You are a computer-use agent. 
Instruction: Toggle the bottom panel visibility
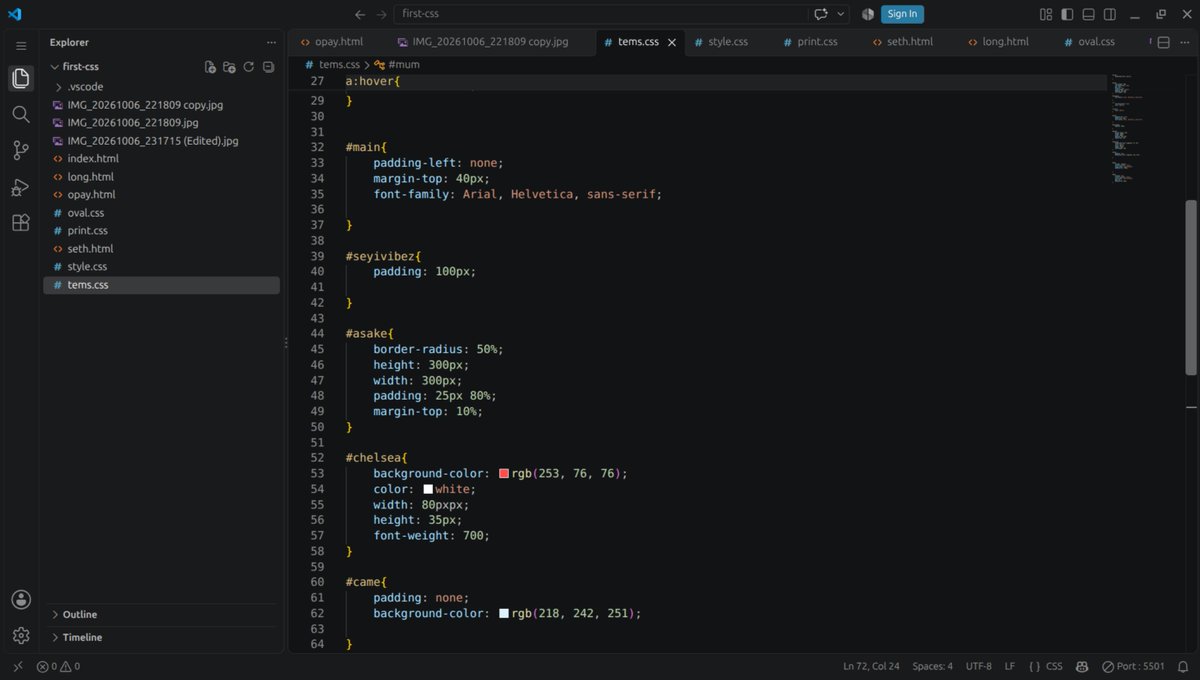coord(1088,14)
